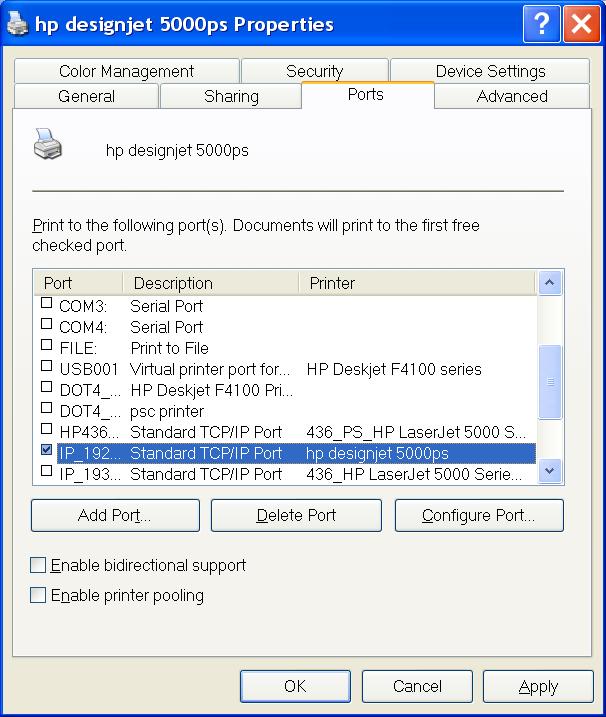
Task: Check the IP_193 port checkbox
Action: (x=46, y=471)
